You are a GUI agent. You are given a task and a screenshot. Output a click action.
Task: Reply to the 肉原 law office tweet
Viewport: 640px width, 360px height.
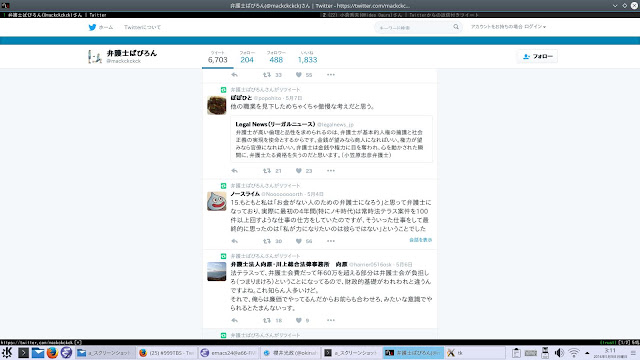234,320
